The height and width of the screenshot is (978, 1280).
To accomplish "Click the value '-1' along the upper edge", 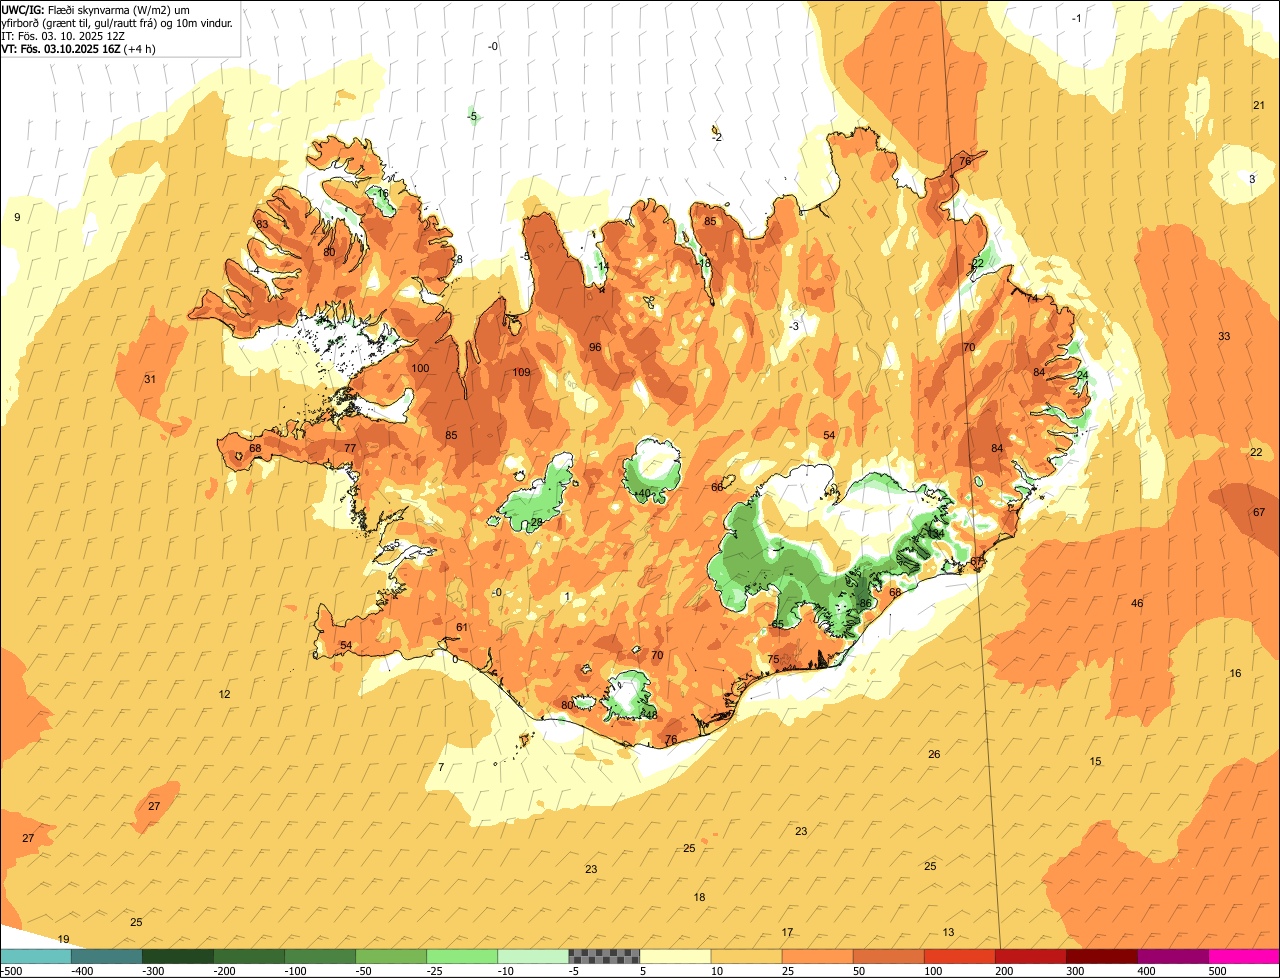I will pyautogui.click(x=1076, y=18).
